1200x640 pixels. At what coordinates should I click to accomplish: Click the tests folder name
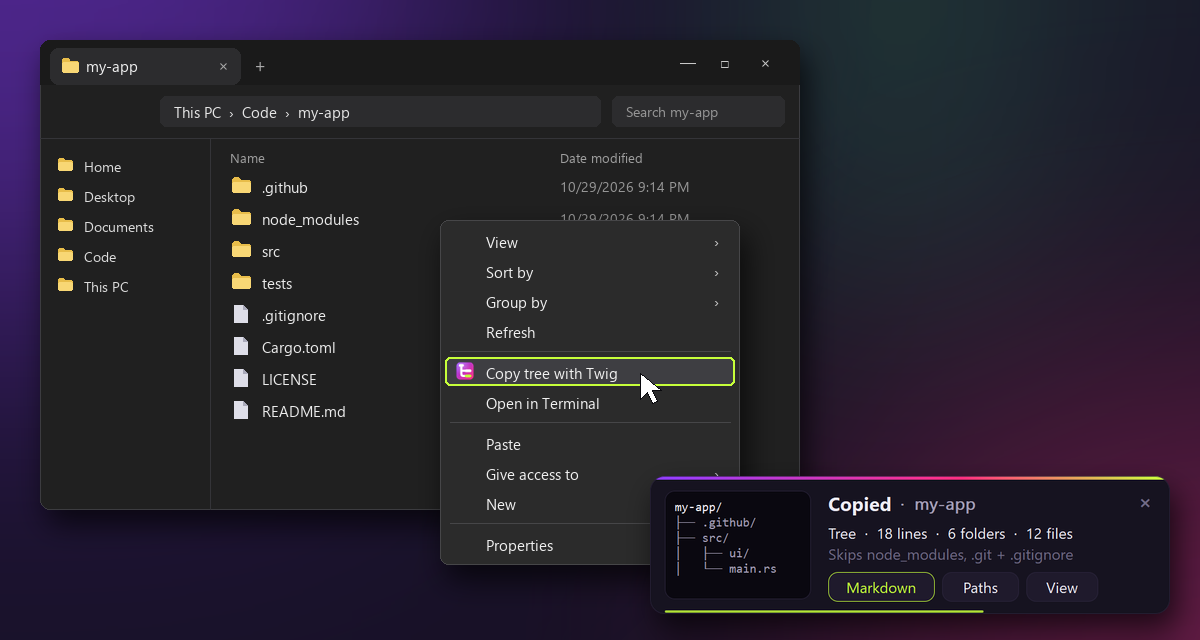coord(277,283)
